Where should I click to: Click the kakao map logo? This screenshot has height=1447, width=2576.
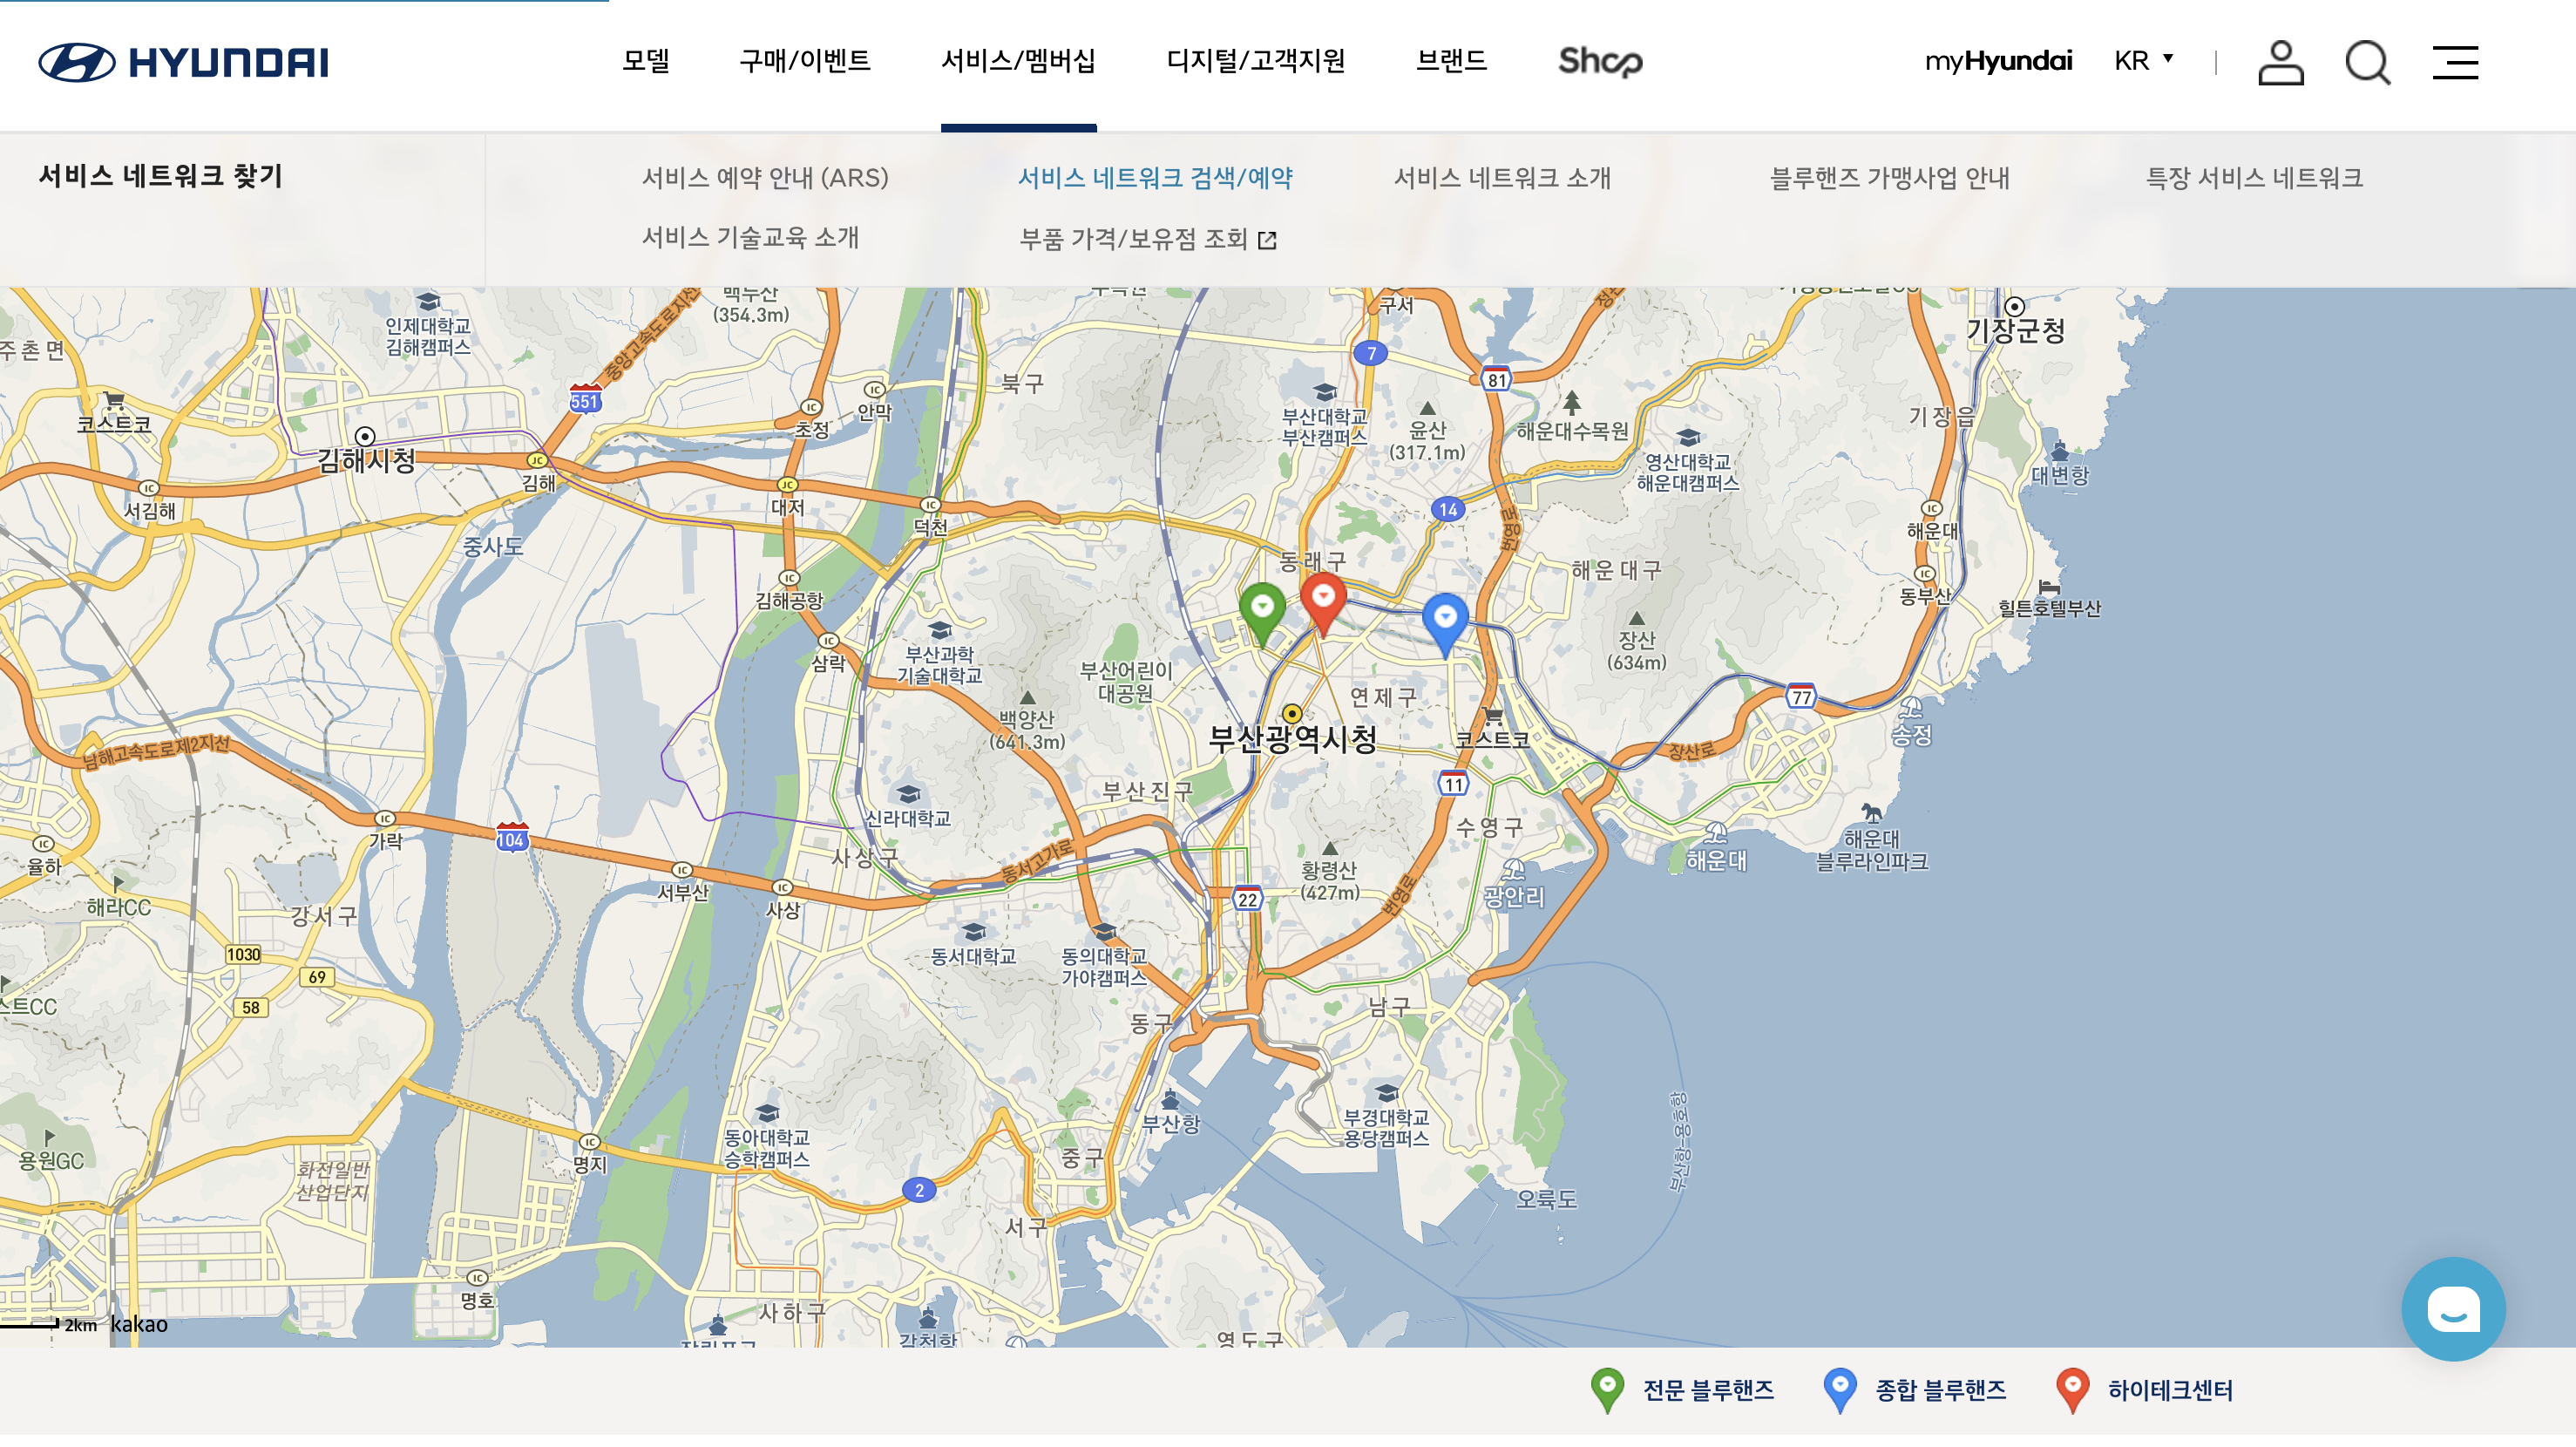point(139,1324)
